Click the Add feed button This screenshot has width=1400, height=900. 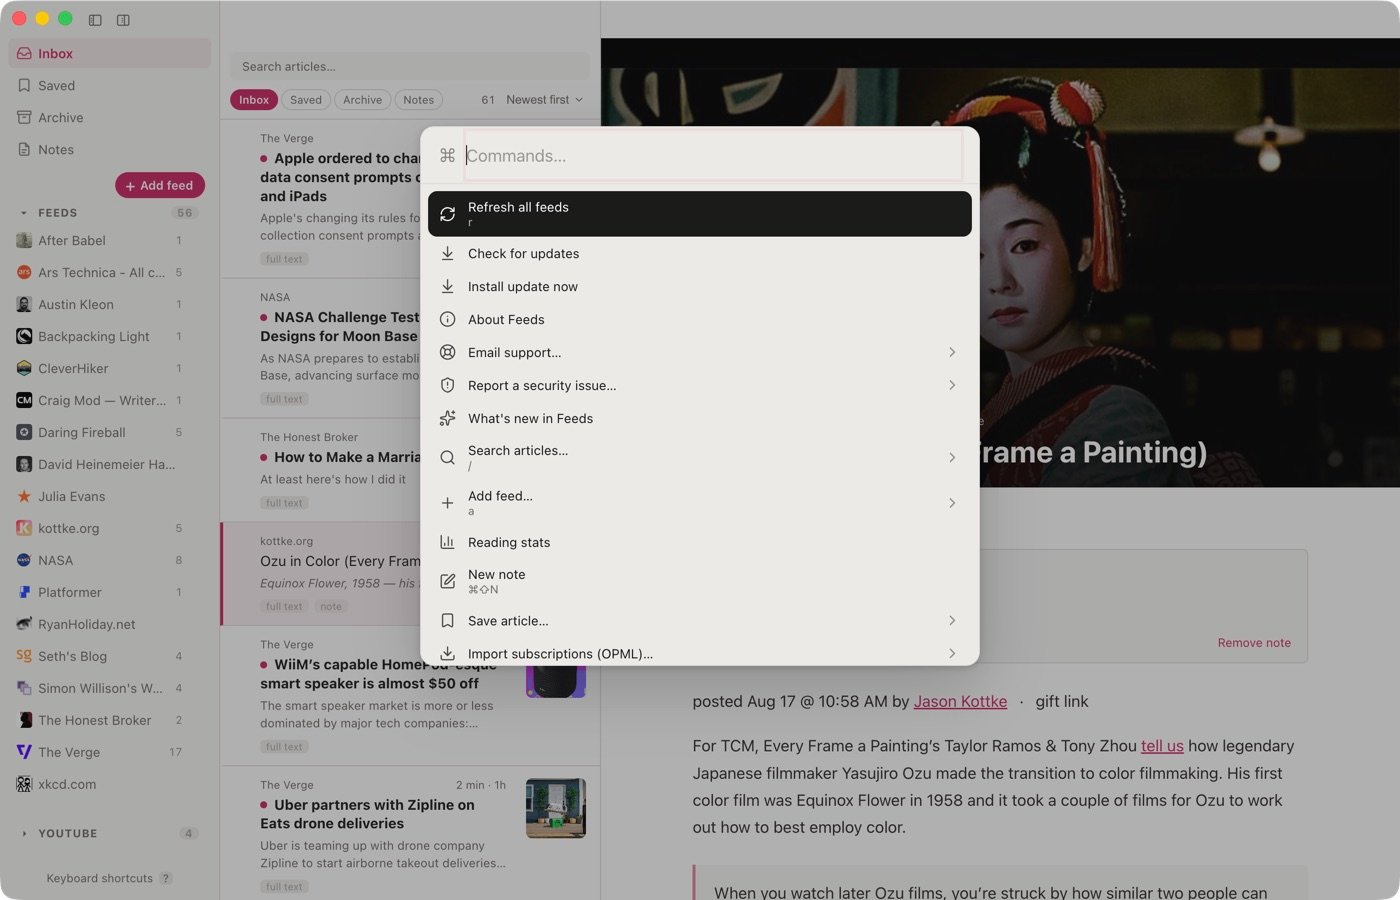click(x=160, y=186)
